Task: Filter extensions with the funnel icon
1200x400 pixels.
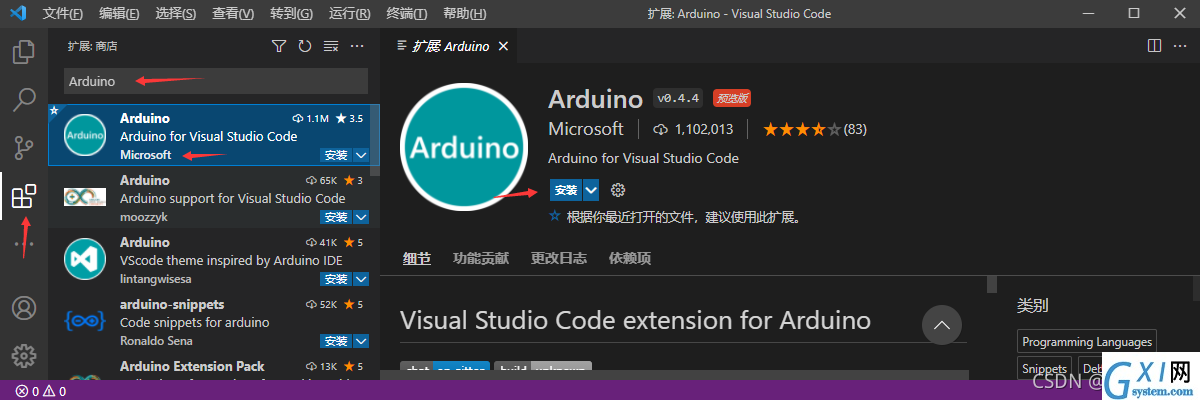Action: 279,46
